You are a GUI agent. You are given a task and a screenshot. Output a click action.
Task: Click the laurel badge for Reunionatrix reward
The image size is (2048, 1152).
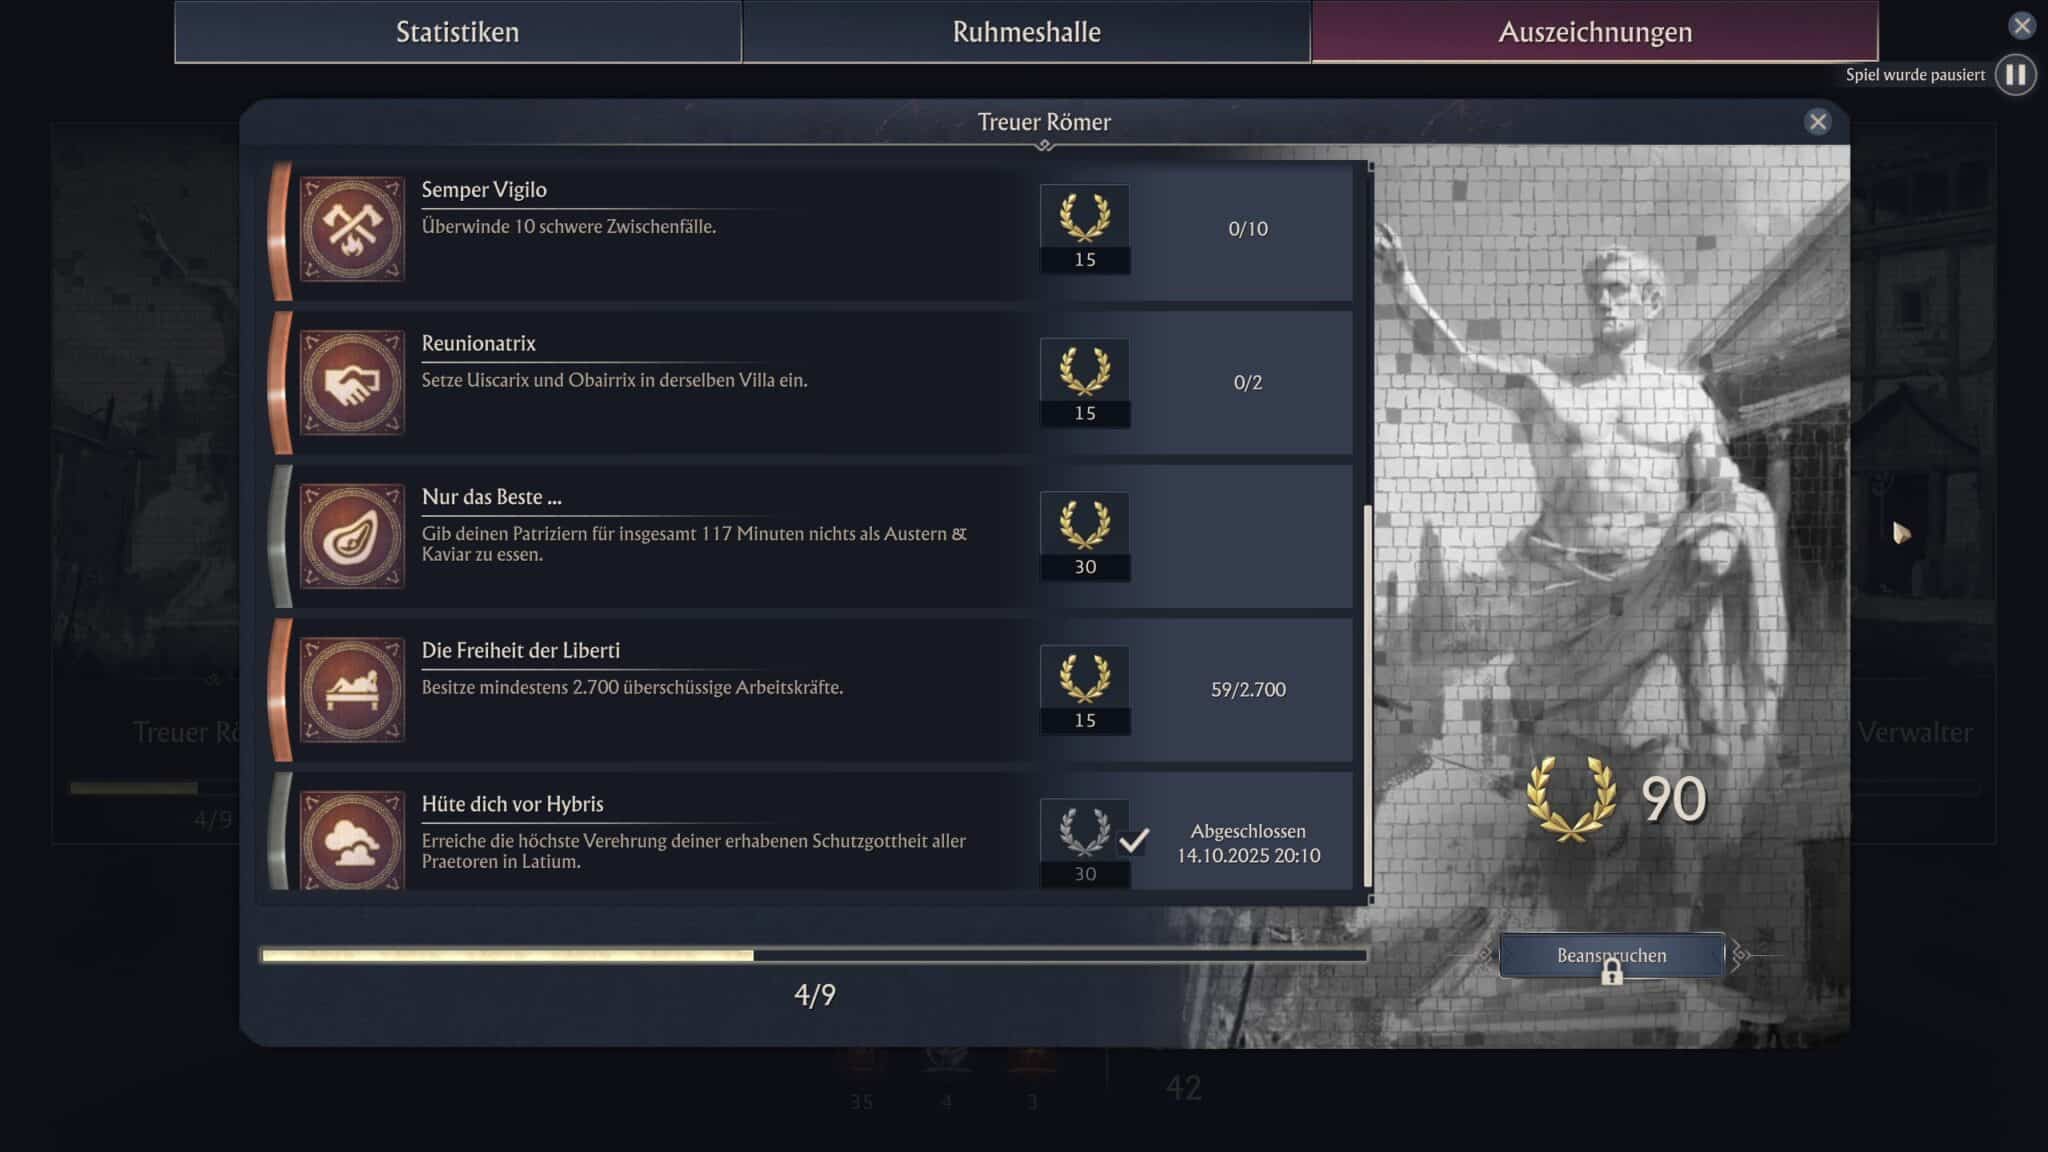(1085, 382)
